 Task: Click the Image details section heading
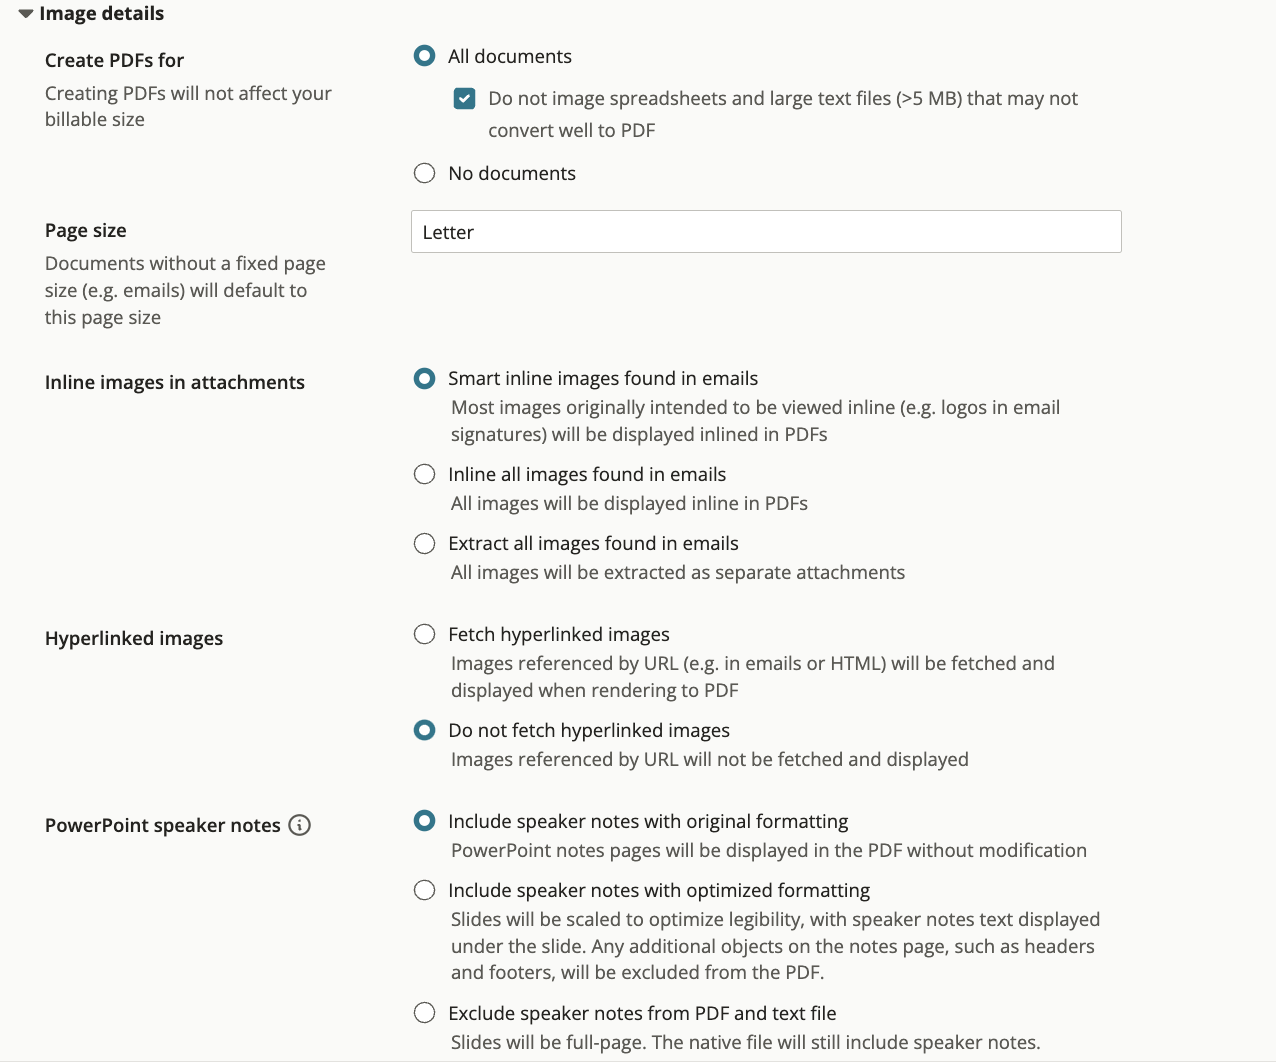point(101,14)
